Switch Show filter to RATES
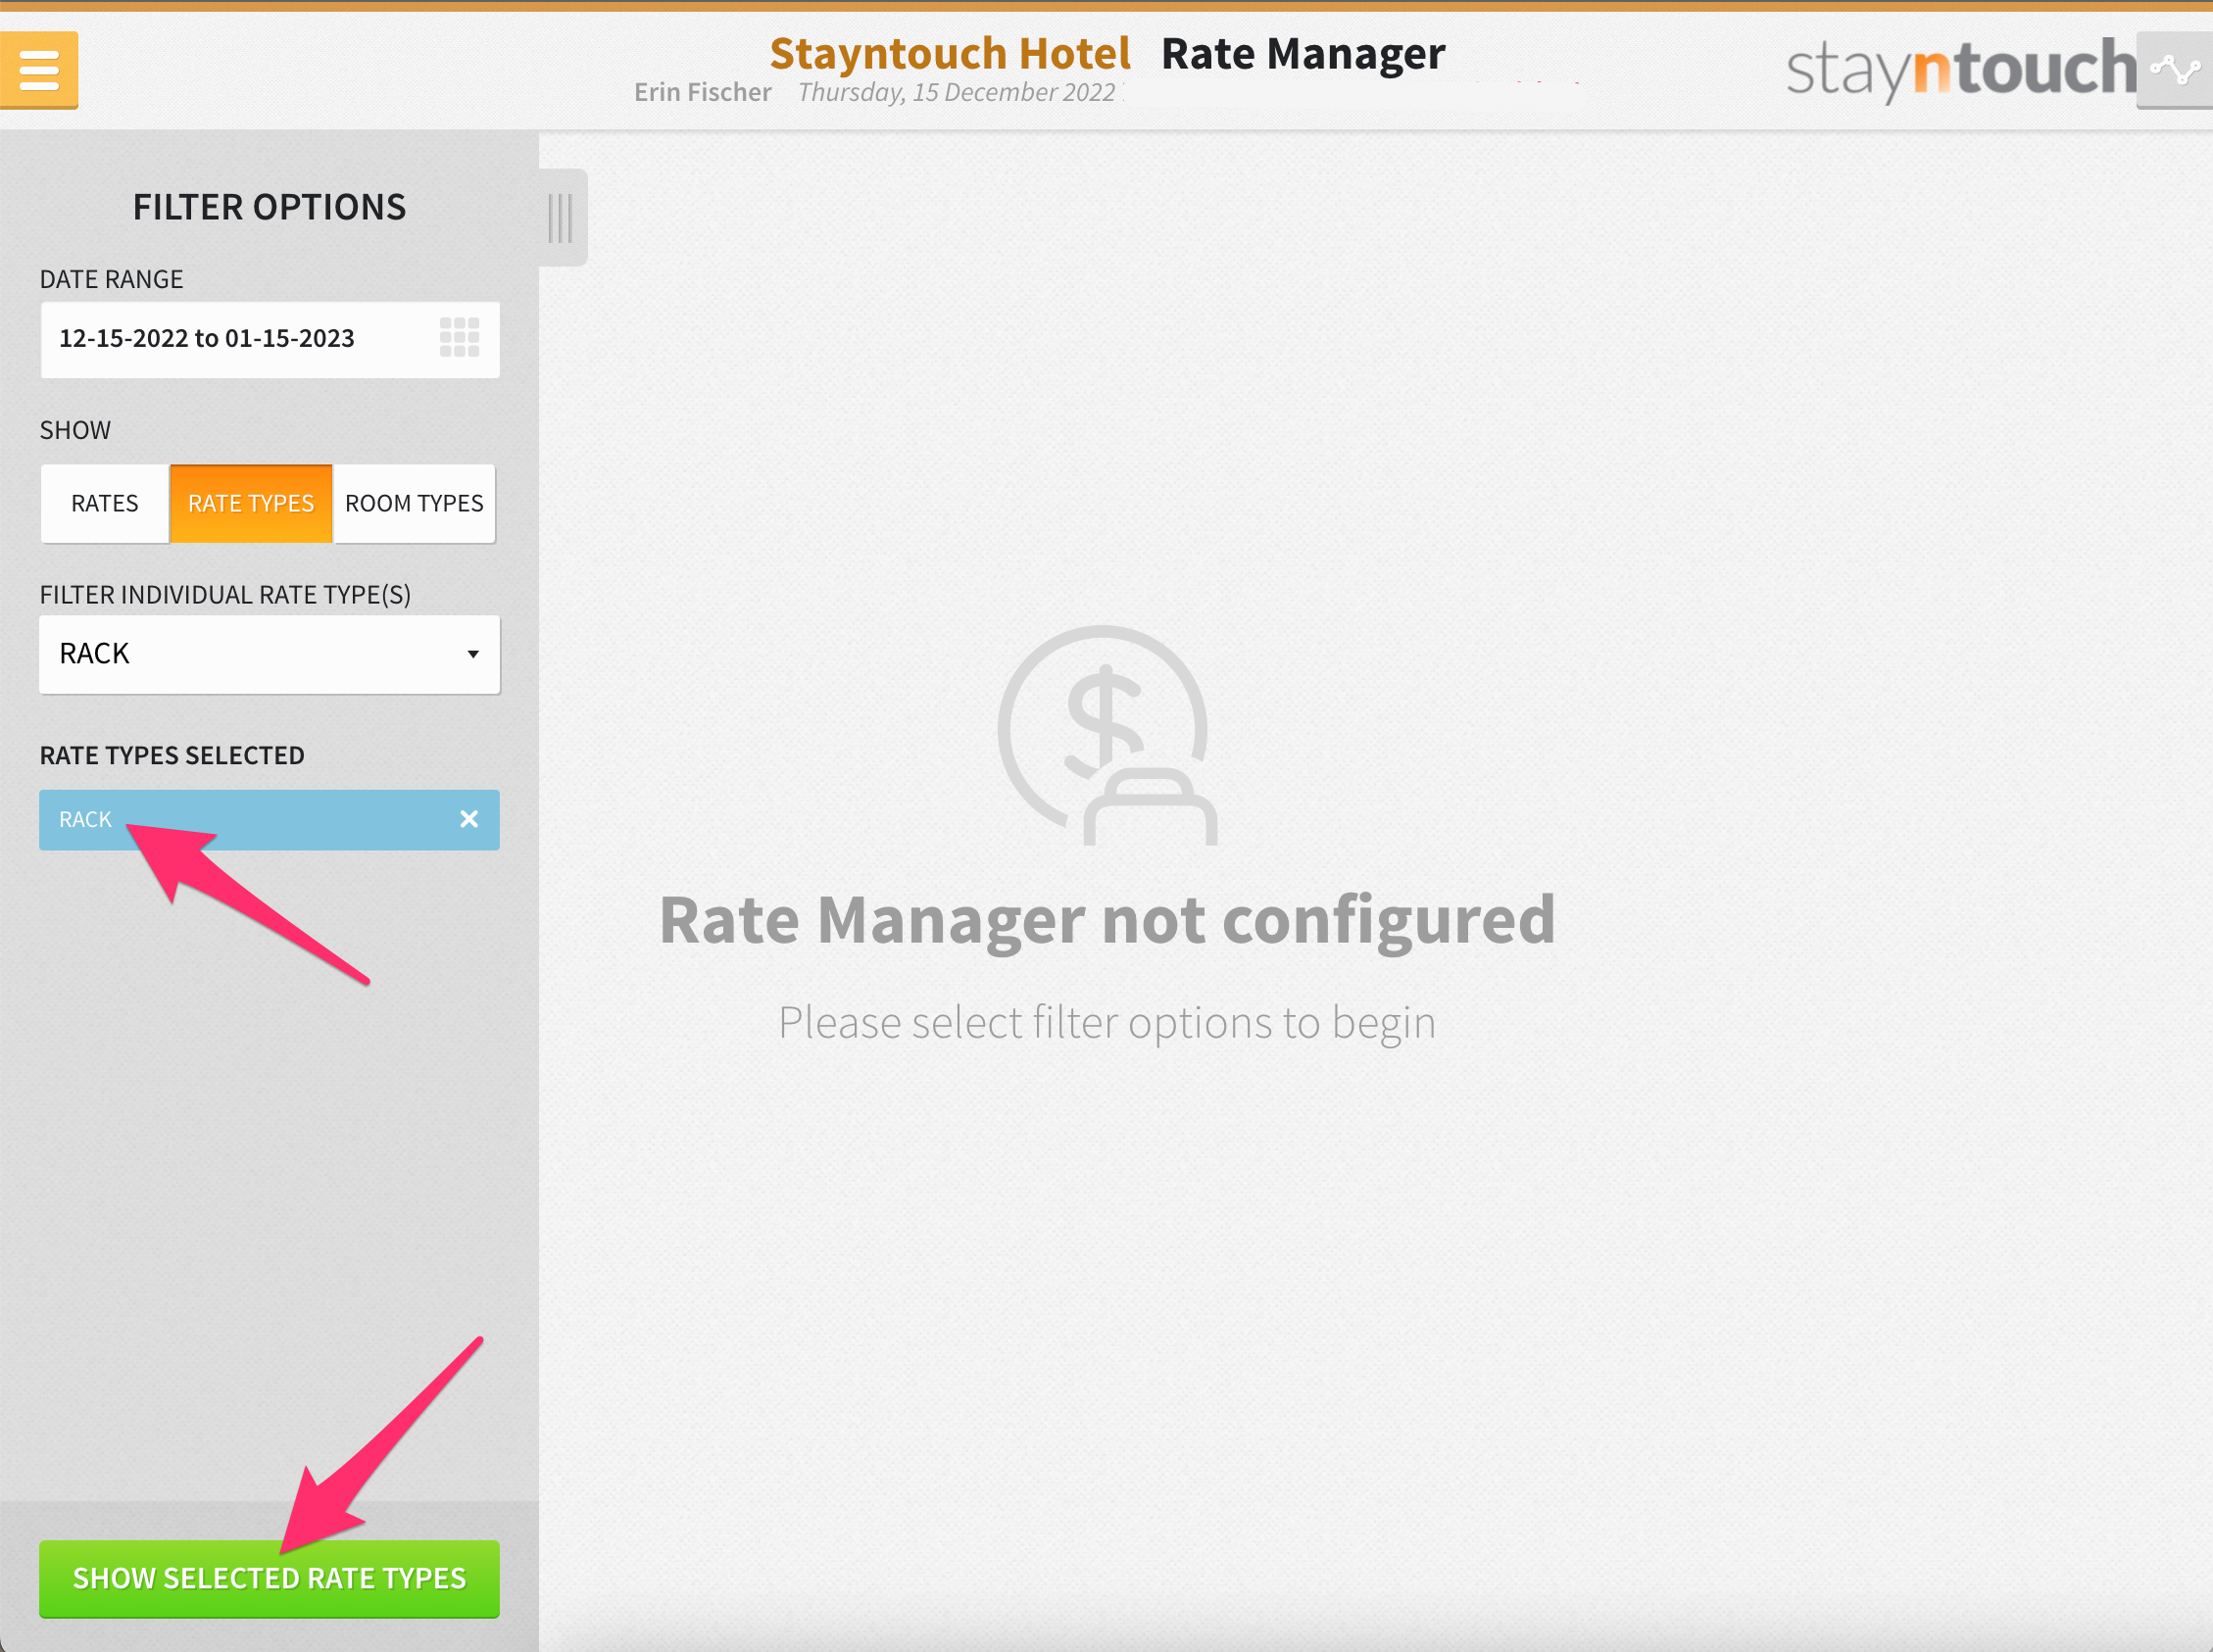The width and height of the screenshot is (2213, 1652). pyautogui.click(x=105, y=503)
